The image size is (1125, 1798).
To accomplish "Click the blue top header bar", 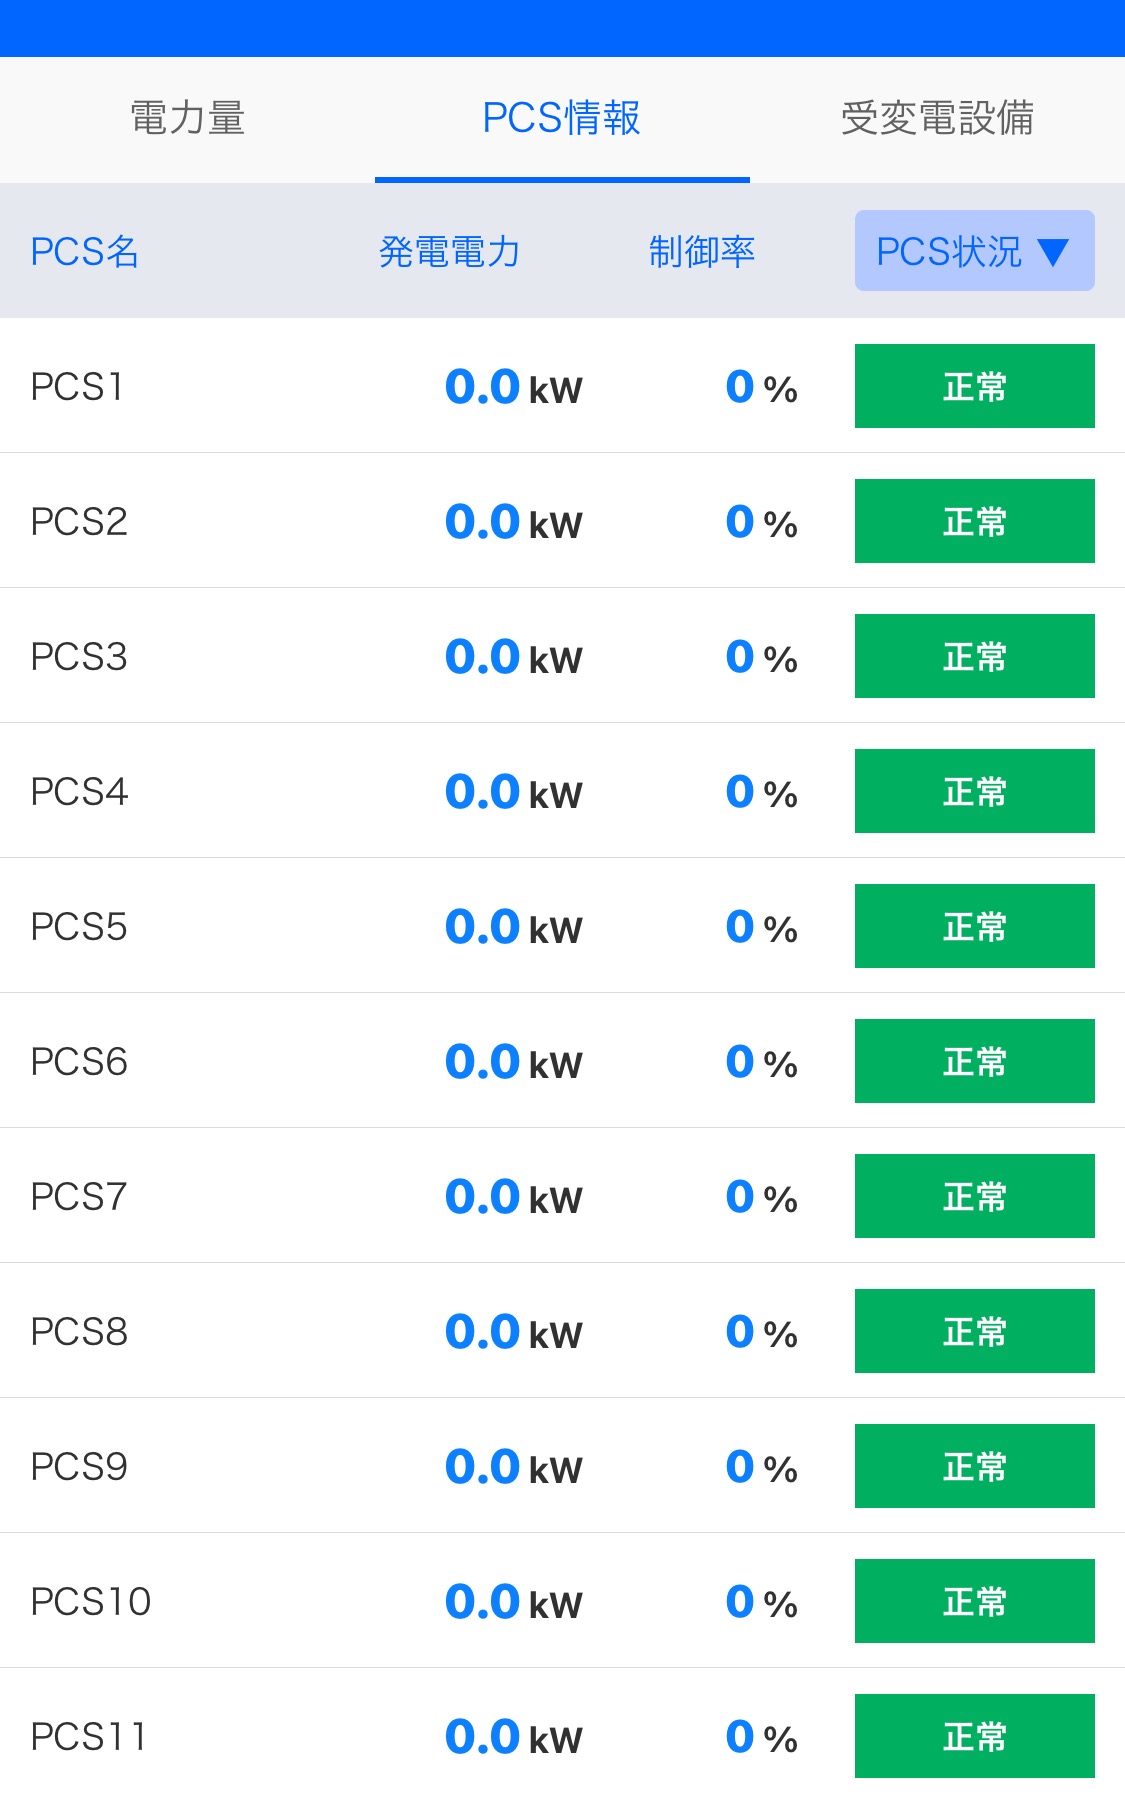I will [x=562, y=28].
